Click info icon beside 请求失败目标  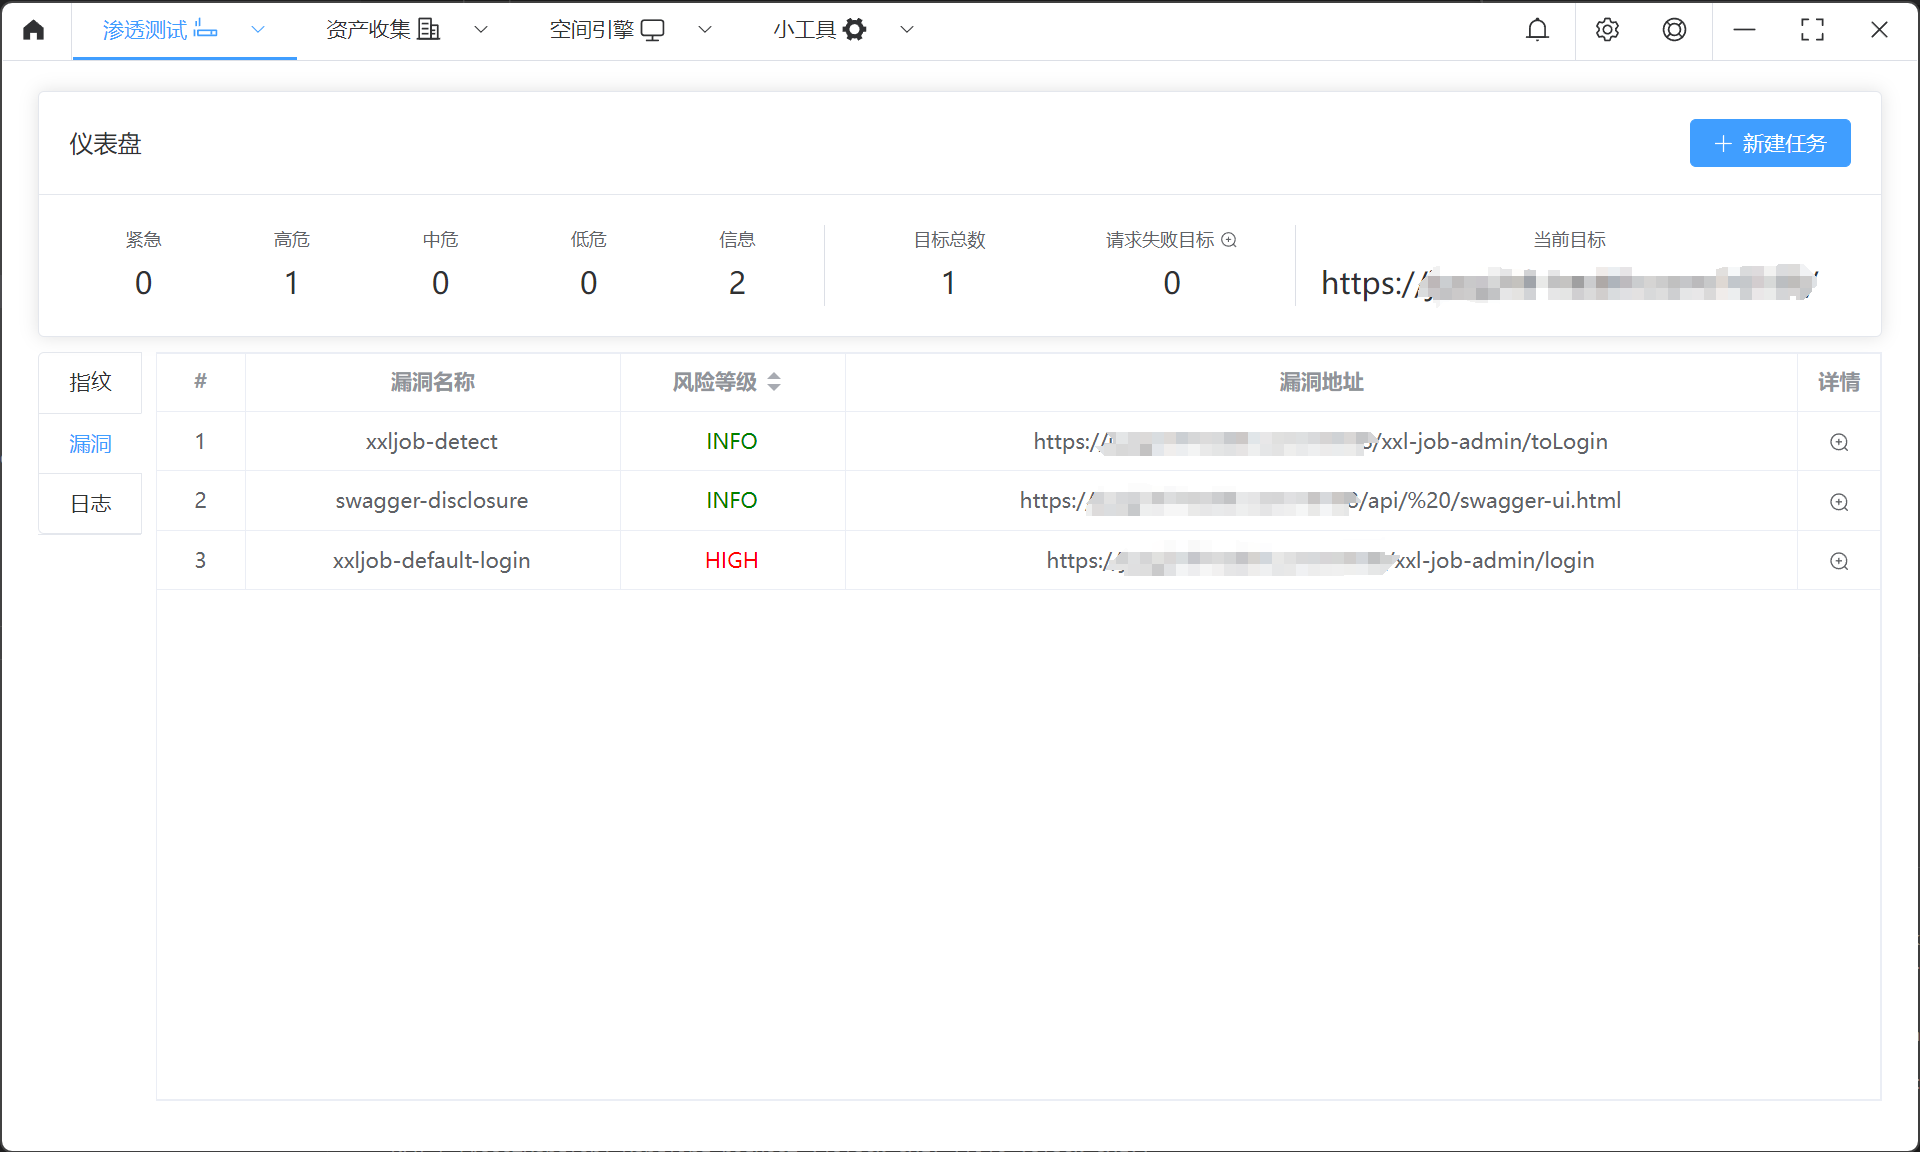click(x=1229, y=240)
